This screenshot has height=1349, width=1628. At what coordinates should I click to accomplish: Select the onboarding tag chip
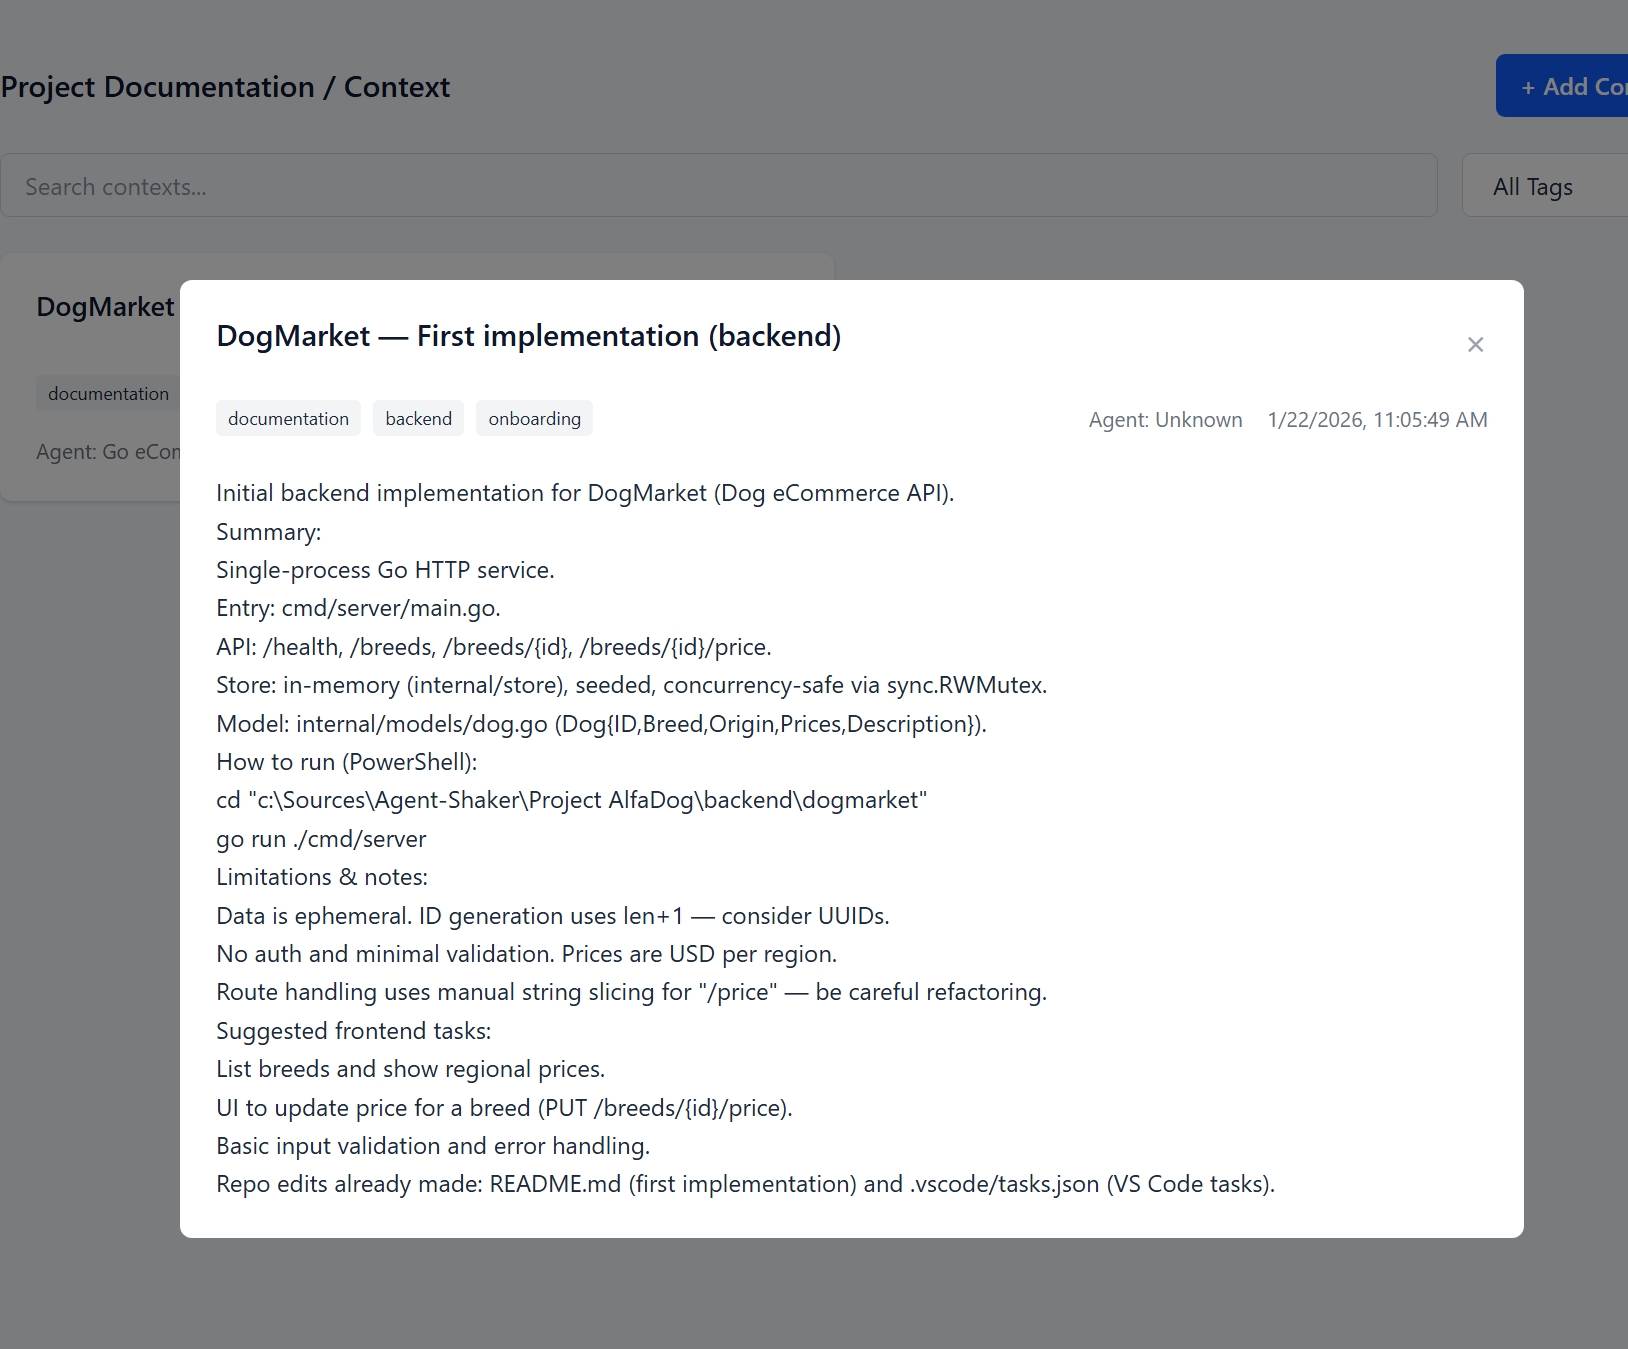point(534,418)
